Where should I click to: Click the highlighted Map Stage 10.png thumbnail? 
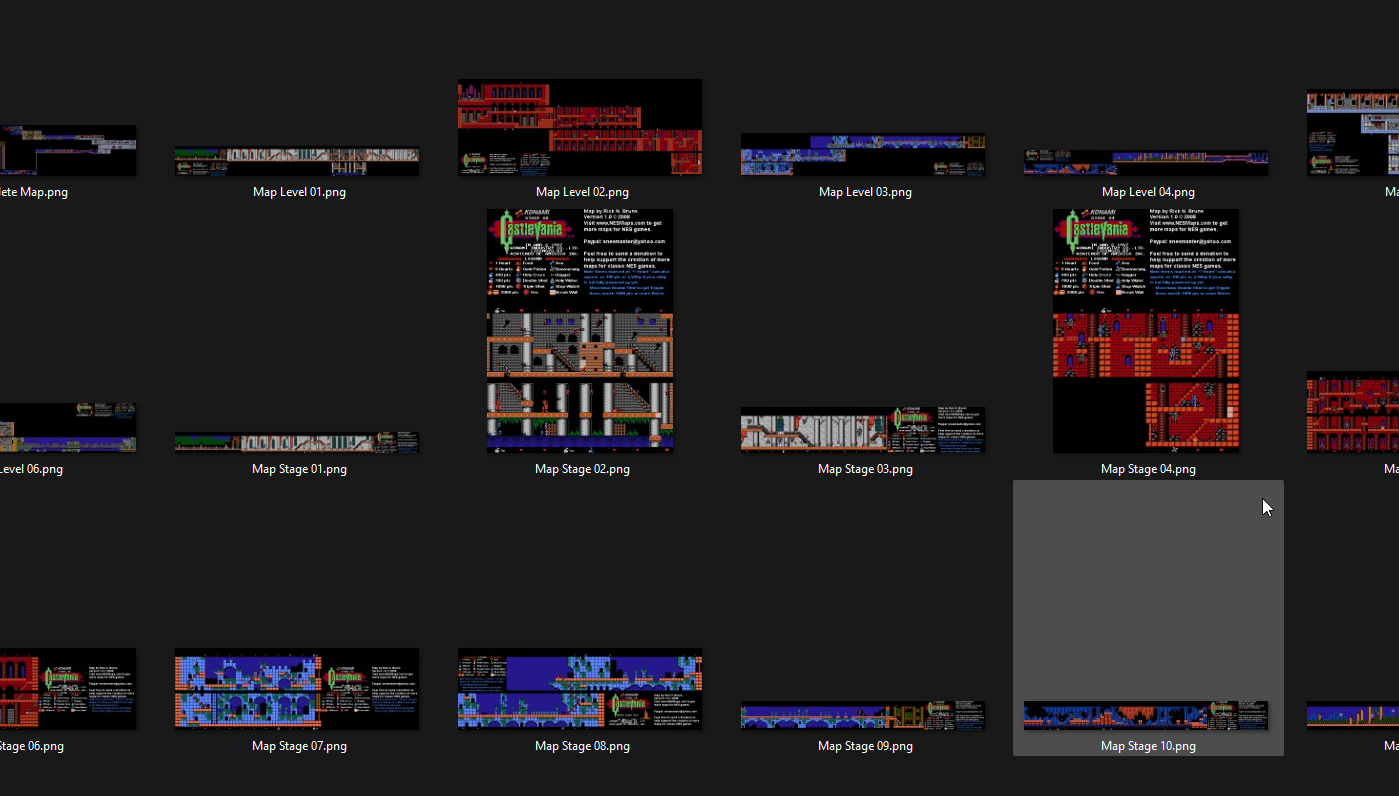(1146, 715)
